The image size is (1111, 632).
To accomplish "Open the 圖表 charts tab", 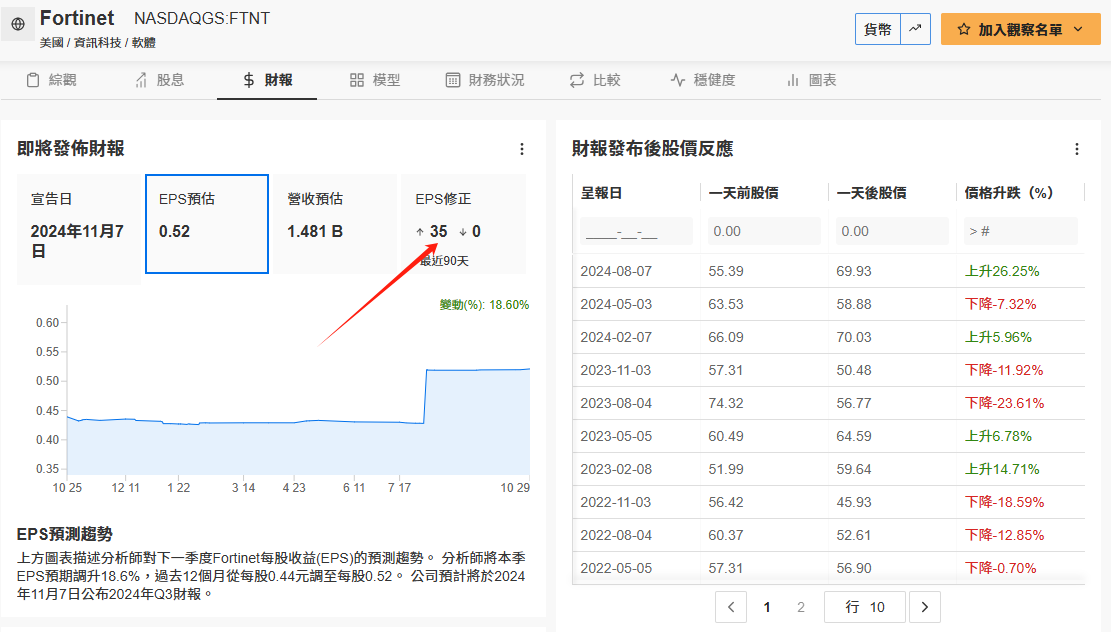I will (812, 80).
